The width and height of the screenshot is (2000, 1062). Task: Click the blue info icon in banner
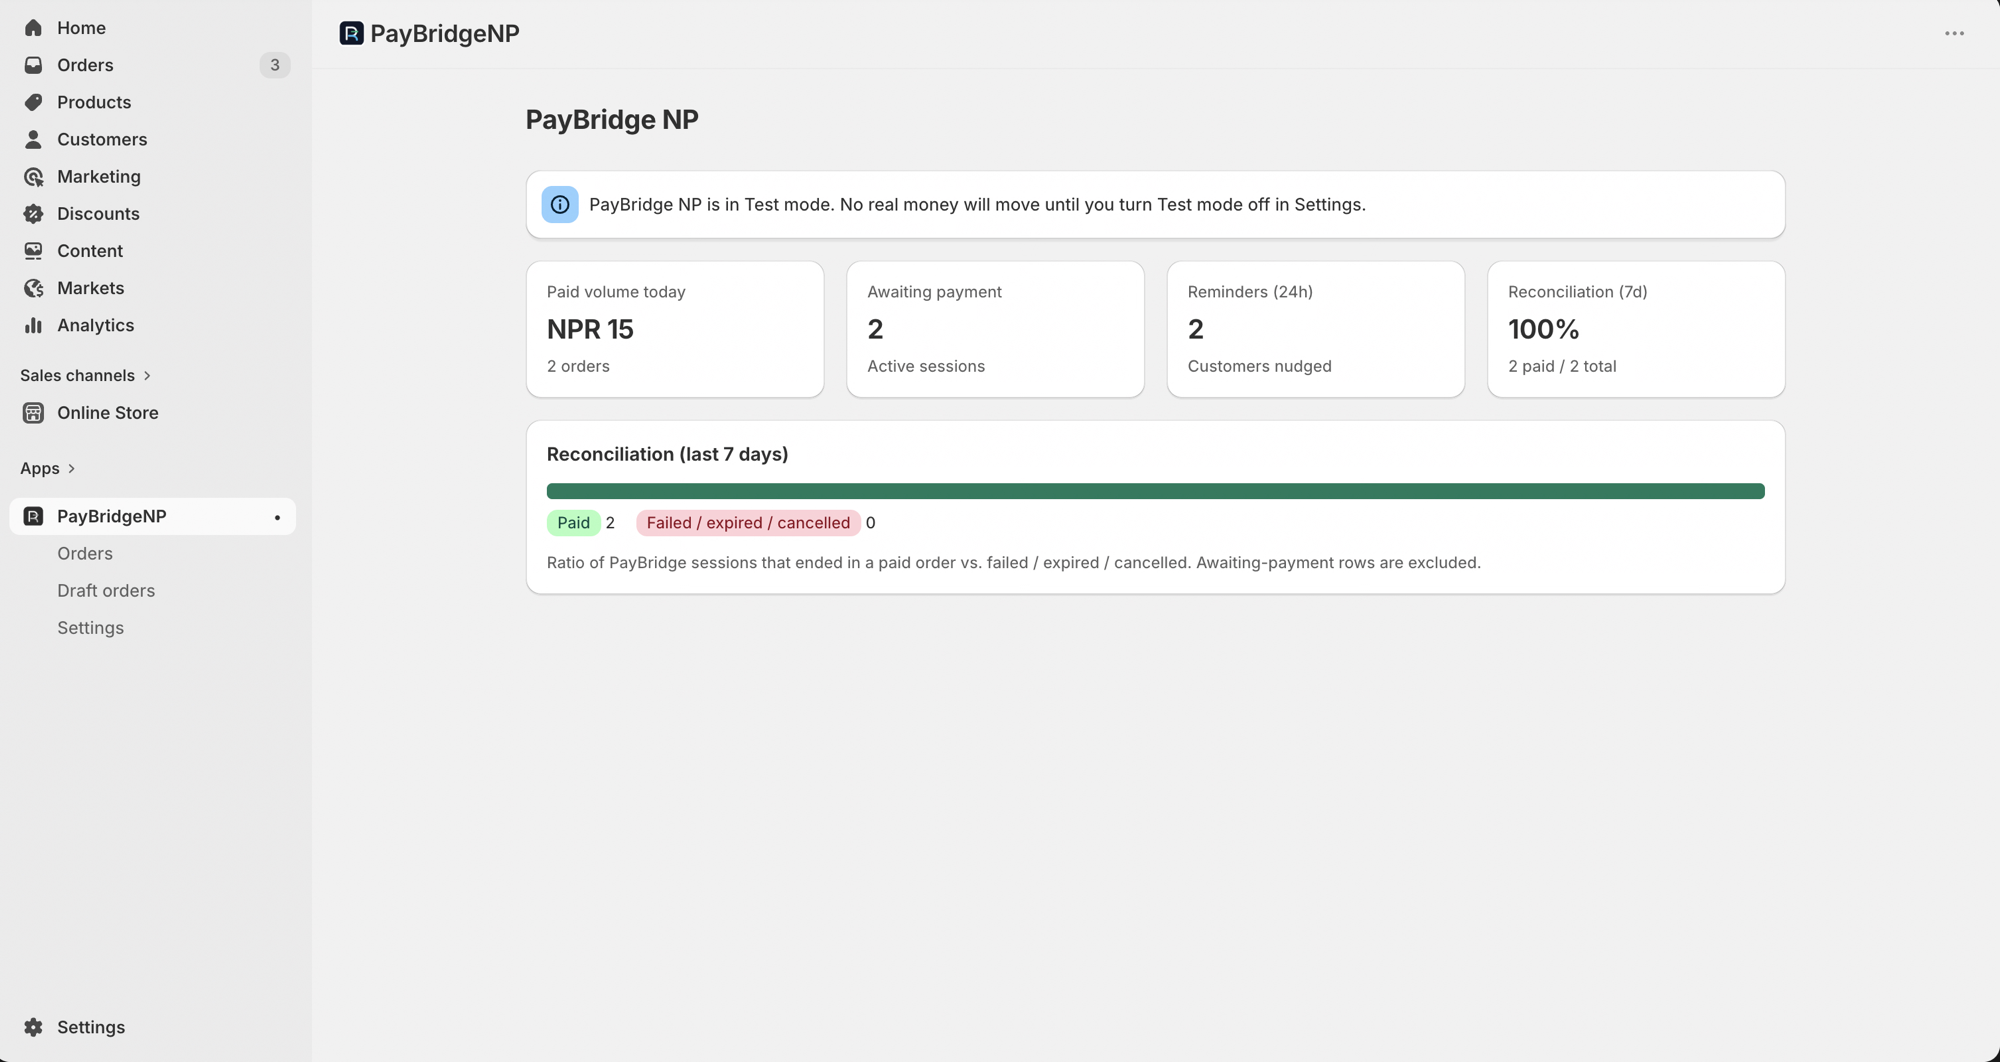[560, 205]
